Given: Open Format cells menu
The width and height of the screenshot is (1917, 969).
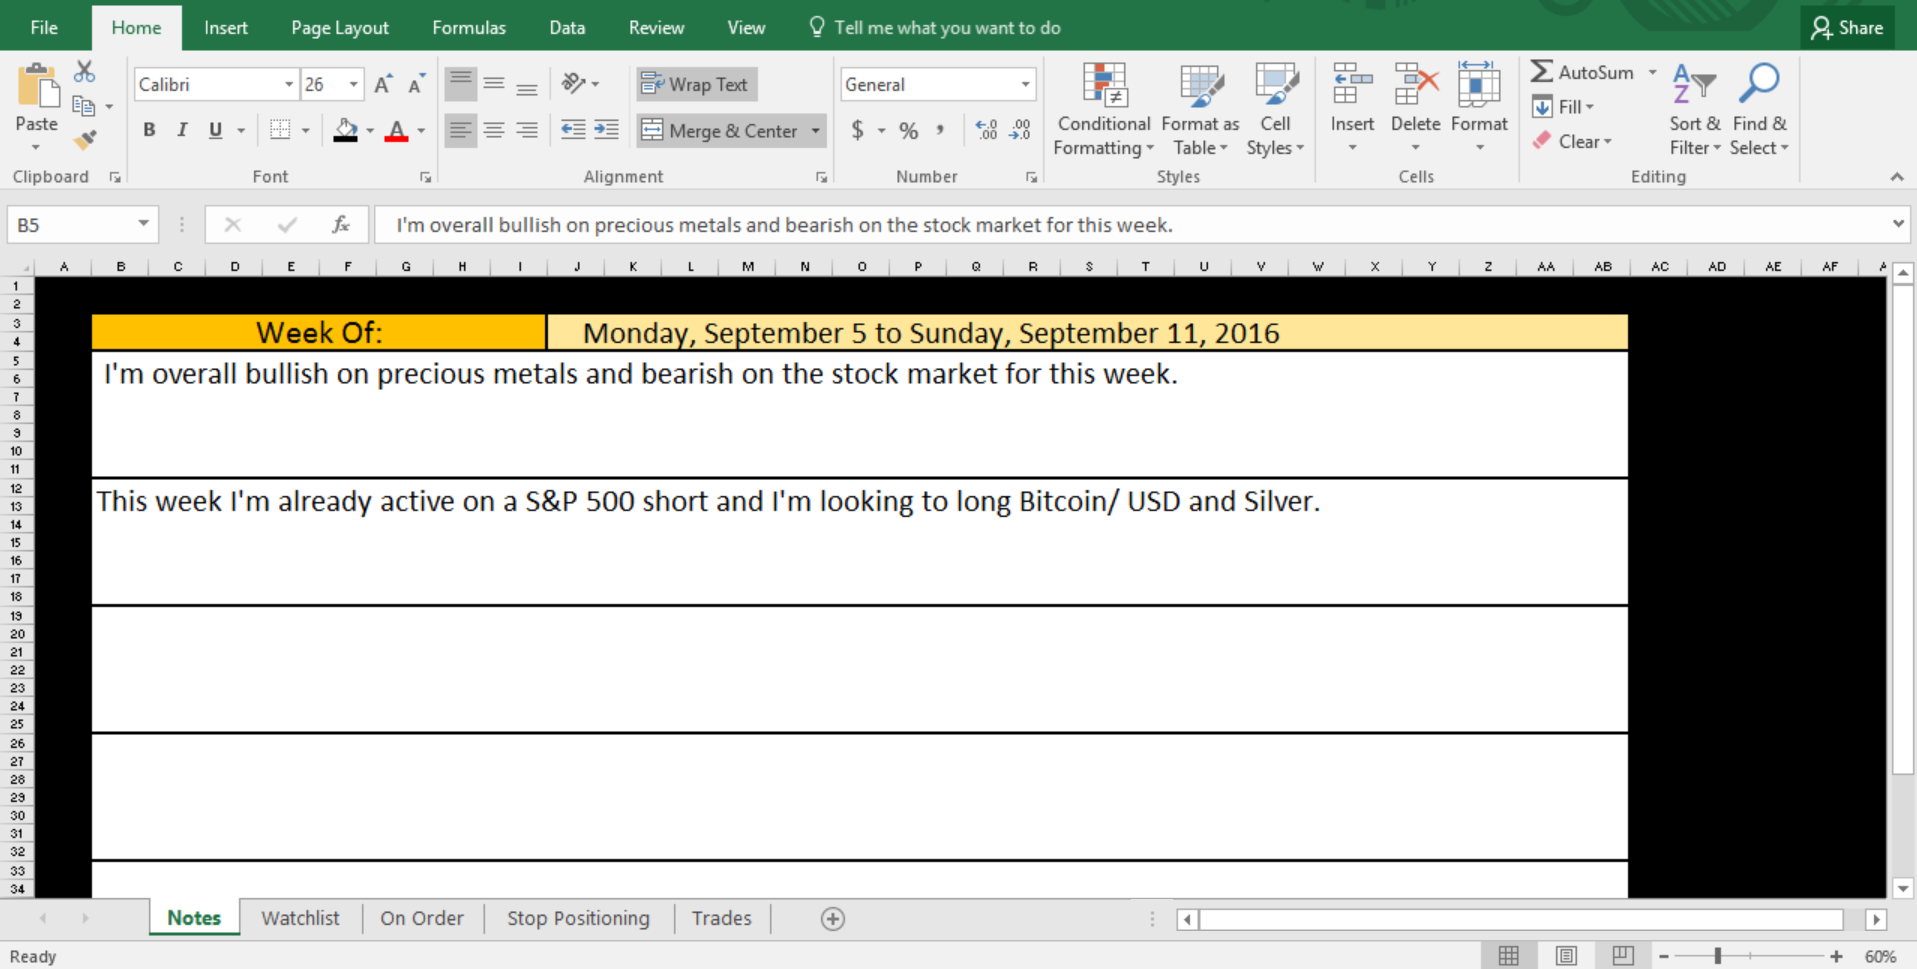Looking at the screenshot, I should click(x=1479, y=108).
